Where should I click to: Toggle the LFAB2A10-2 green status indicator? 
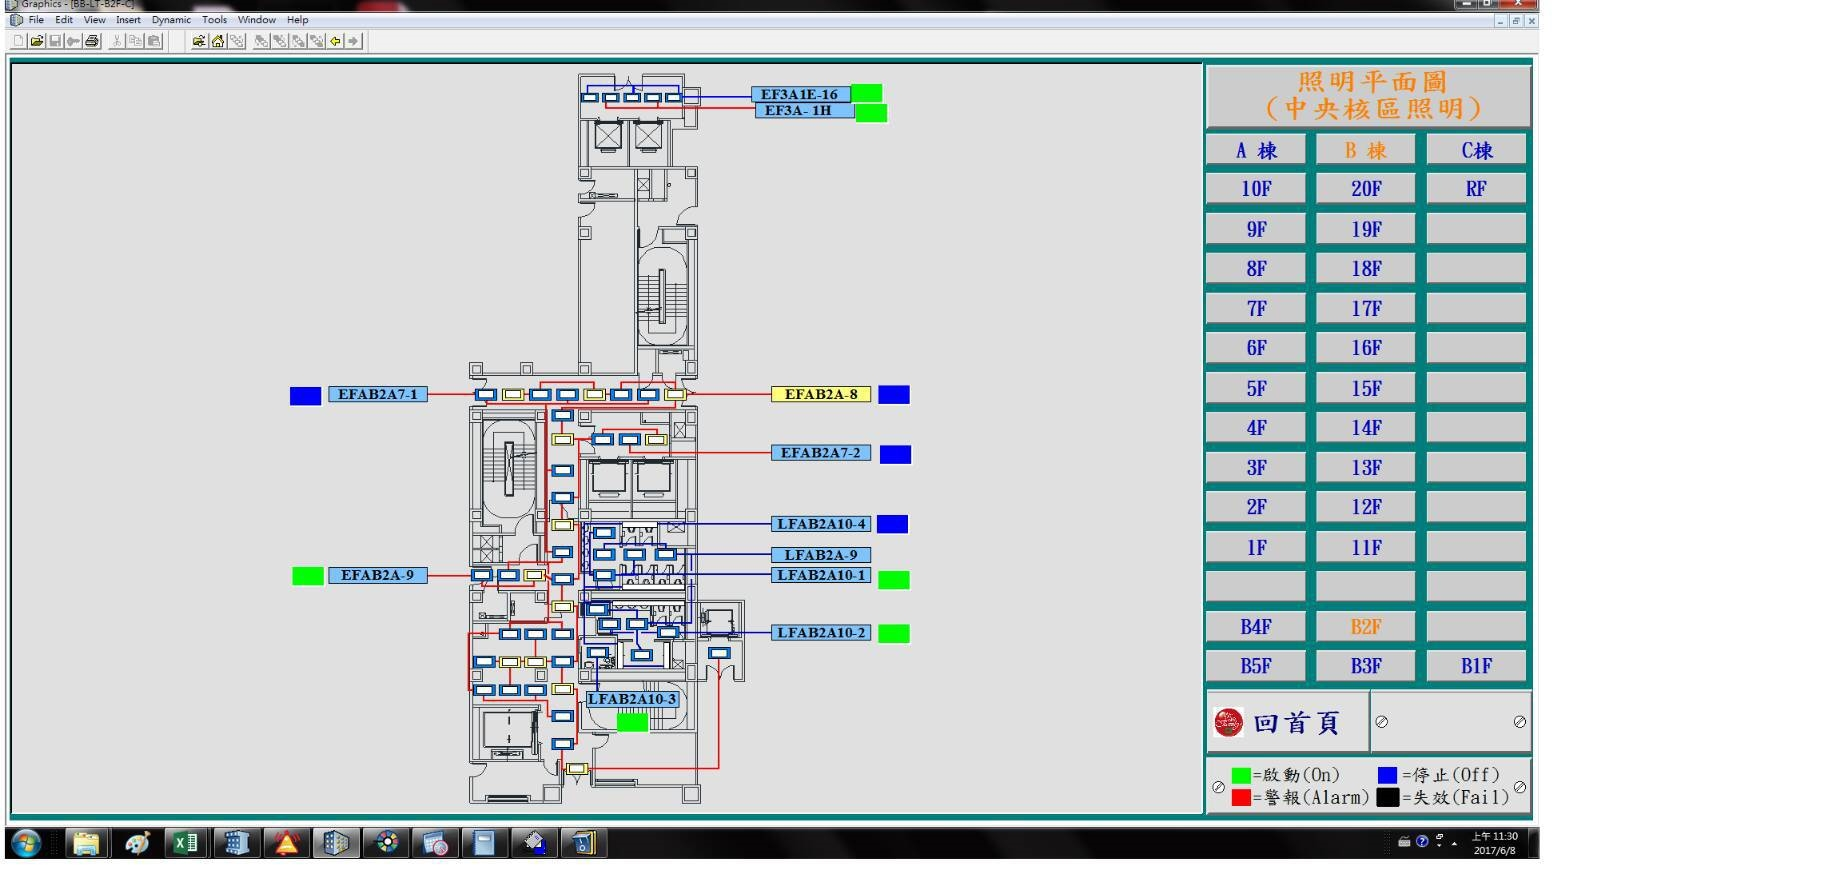pyautogui.click(x=893, y=634)
